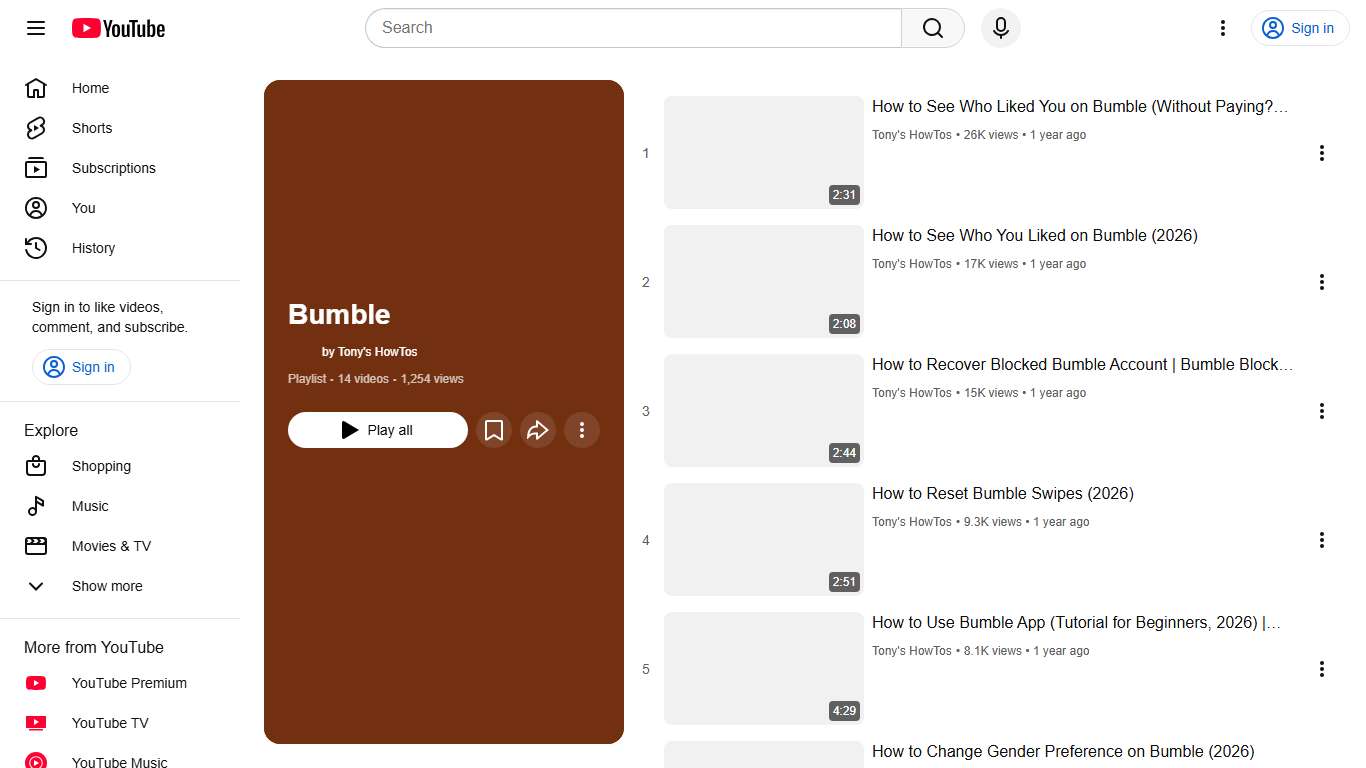
Task: Open the Music explore section
Action: 89,506
